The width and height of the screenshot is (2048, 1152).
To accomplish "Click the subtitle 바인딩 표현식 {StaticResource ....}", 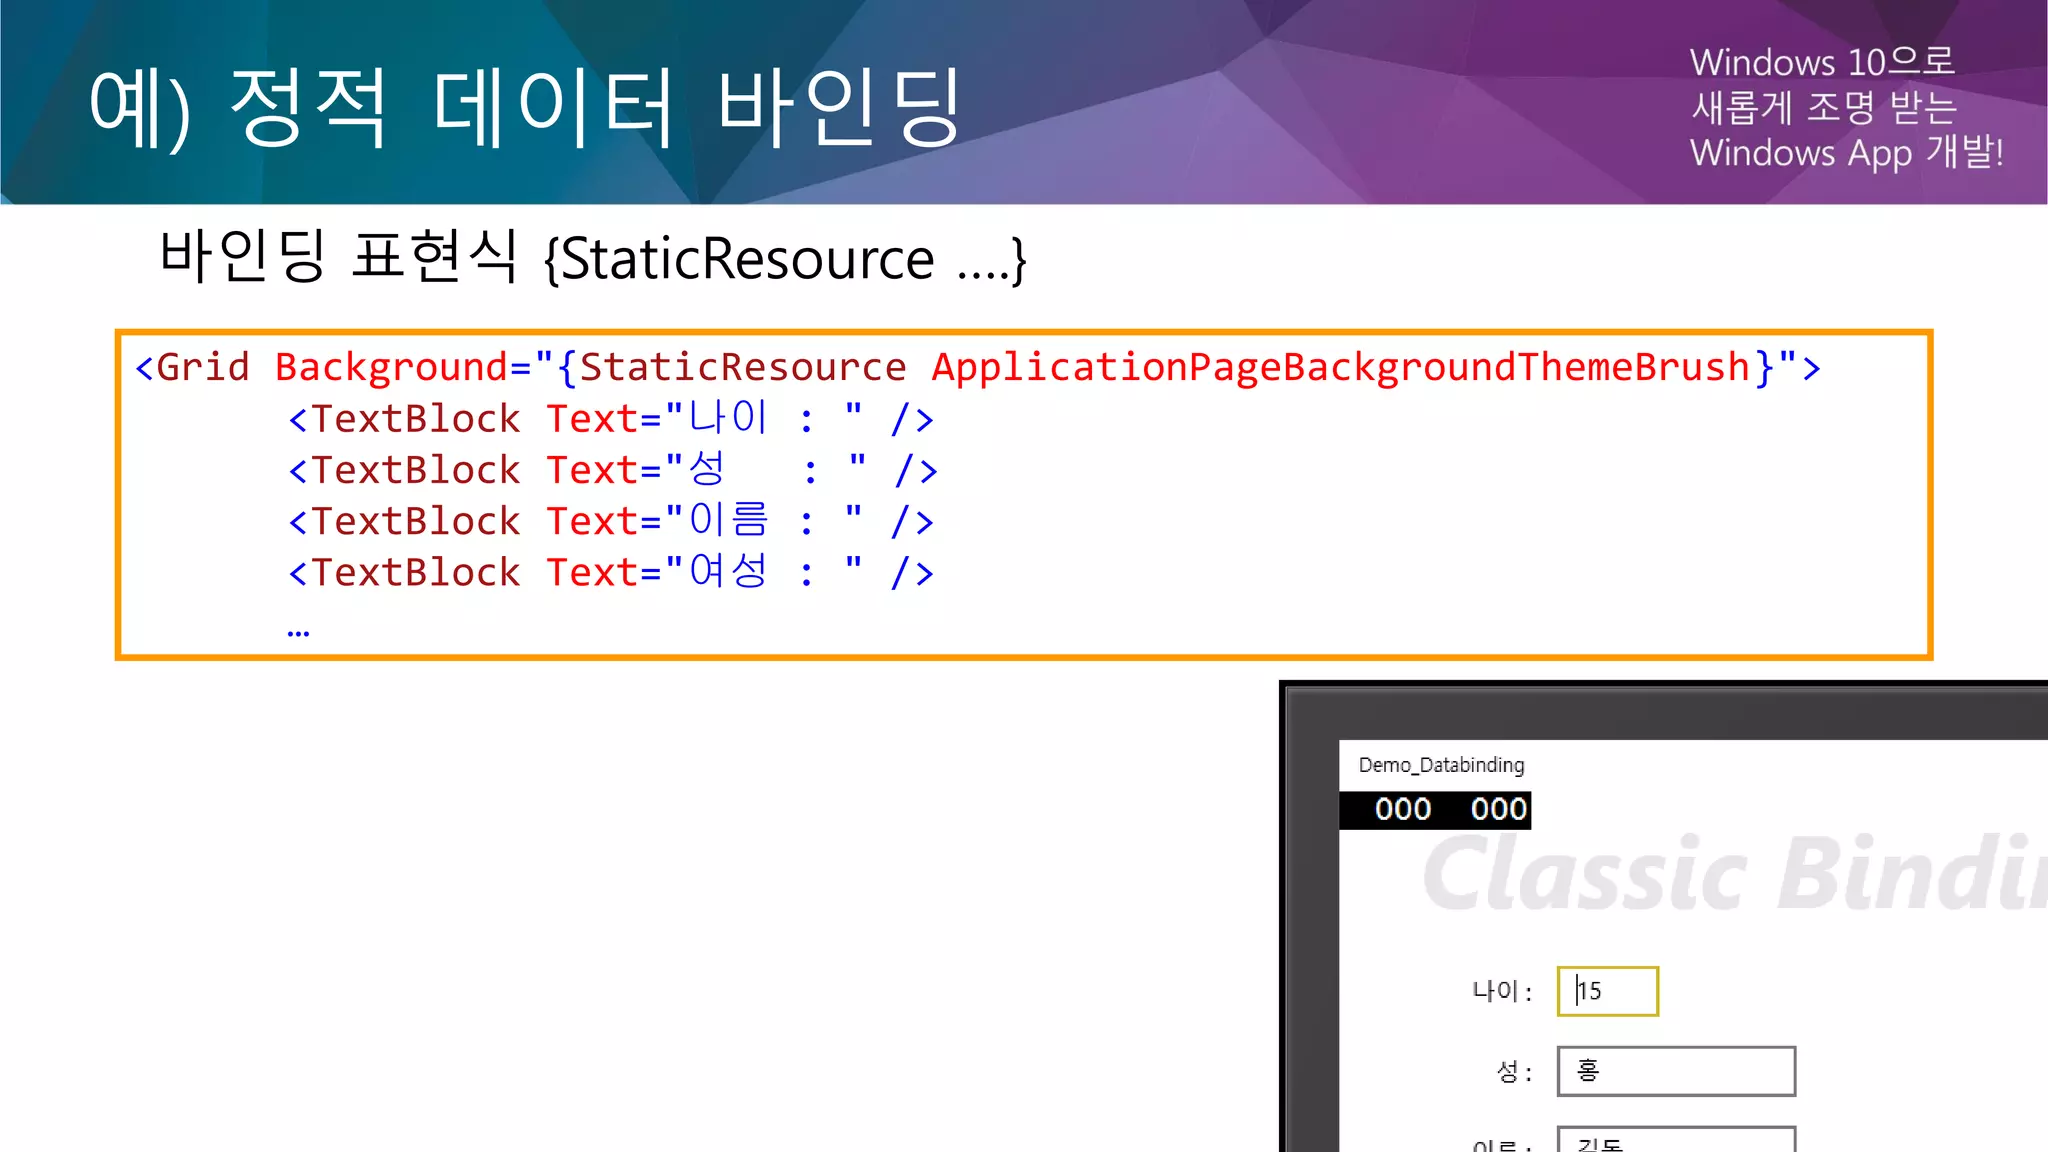I will pos(593,258).
